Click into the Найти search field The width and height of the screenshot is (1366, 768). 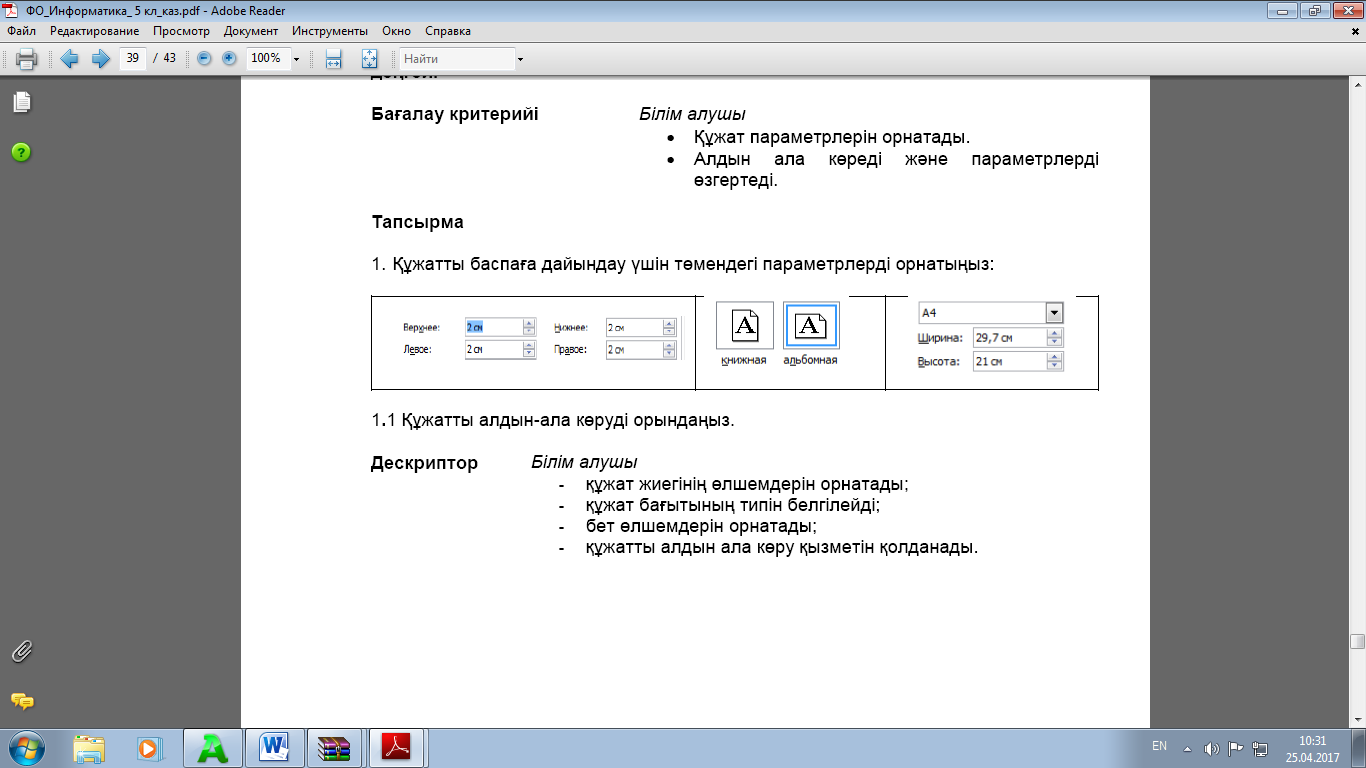pyautogui.click(x=457, y=59)
